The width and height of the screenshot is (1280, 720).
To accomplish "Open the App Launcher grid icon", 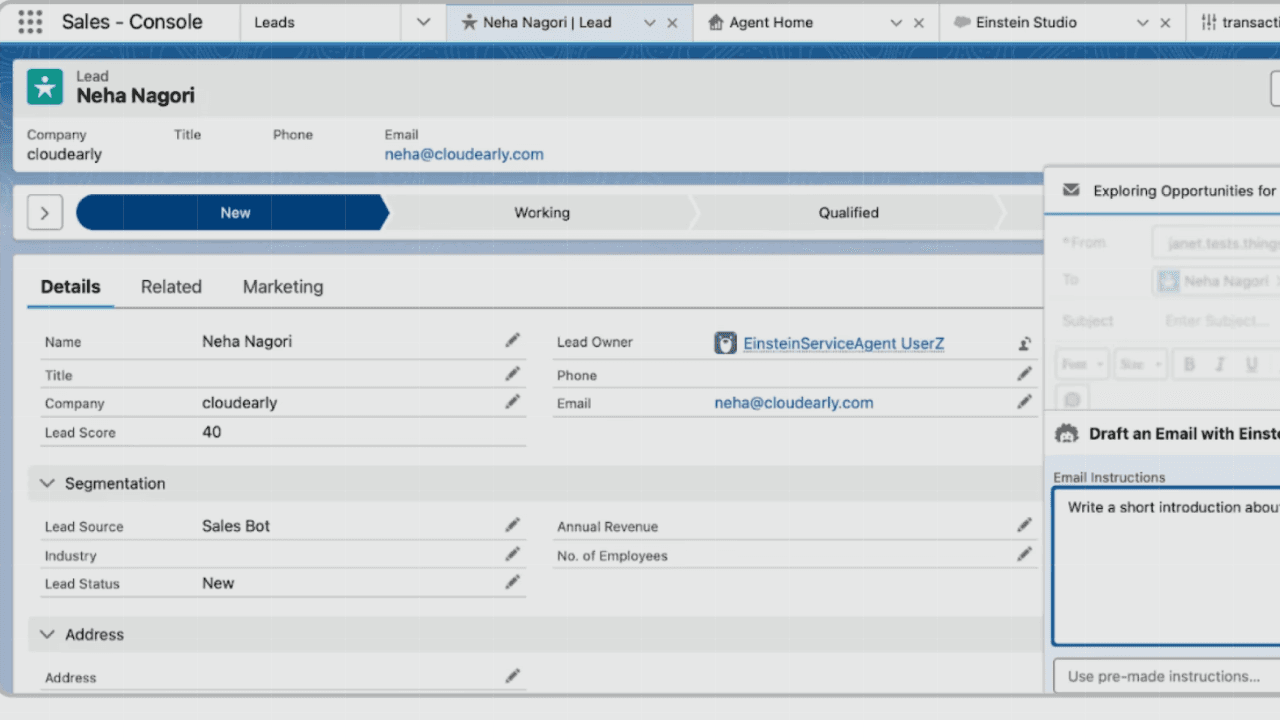I will [x=30, y=22].
